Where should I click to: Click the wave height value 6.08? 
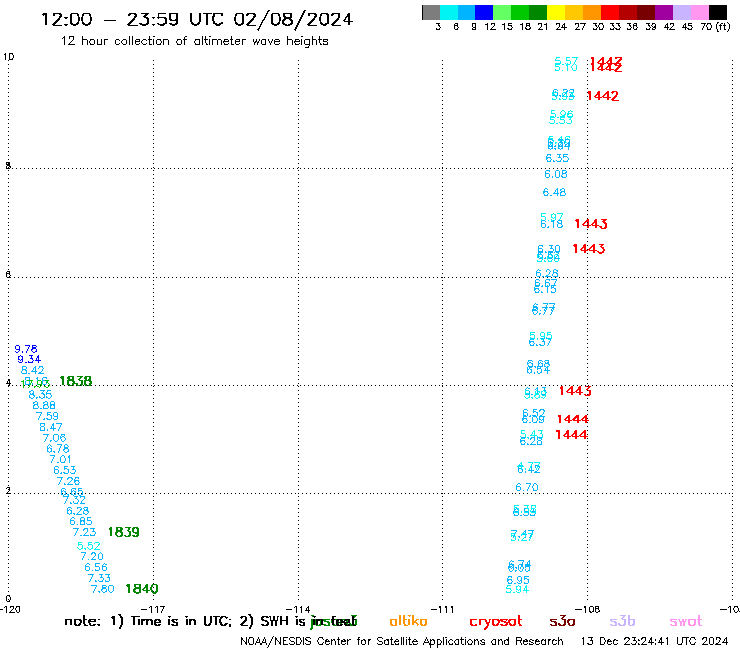(x=556, y=174)
